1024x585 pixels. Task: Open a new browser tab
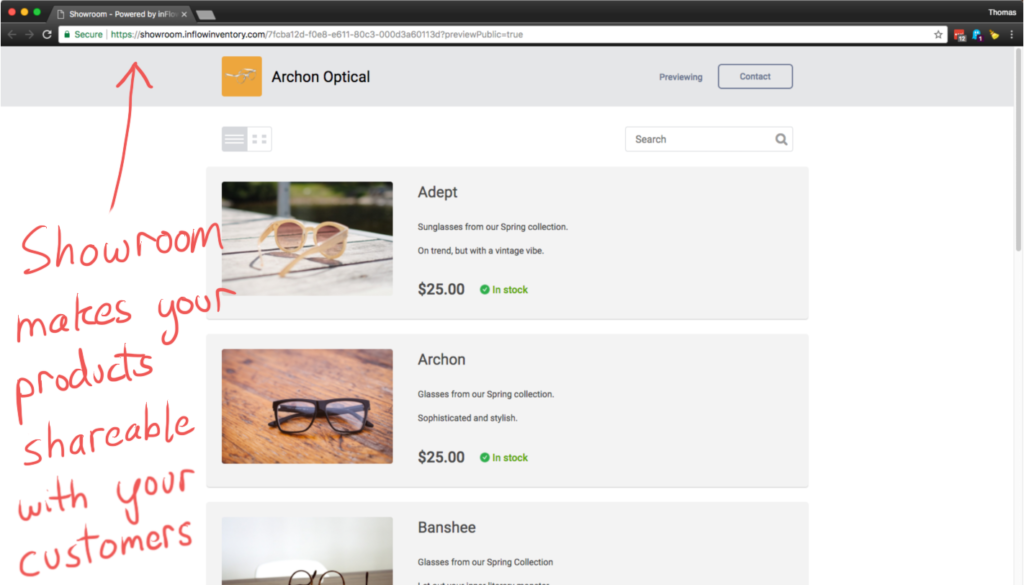[x=206, y=14]
